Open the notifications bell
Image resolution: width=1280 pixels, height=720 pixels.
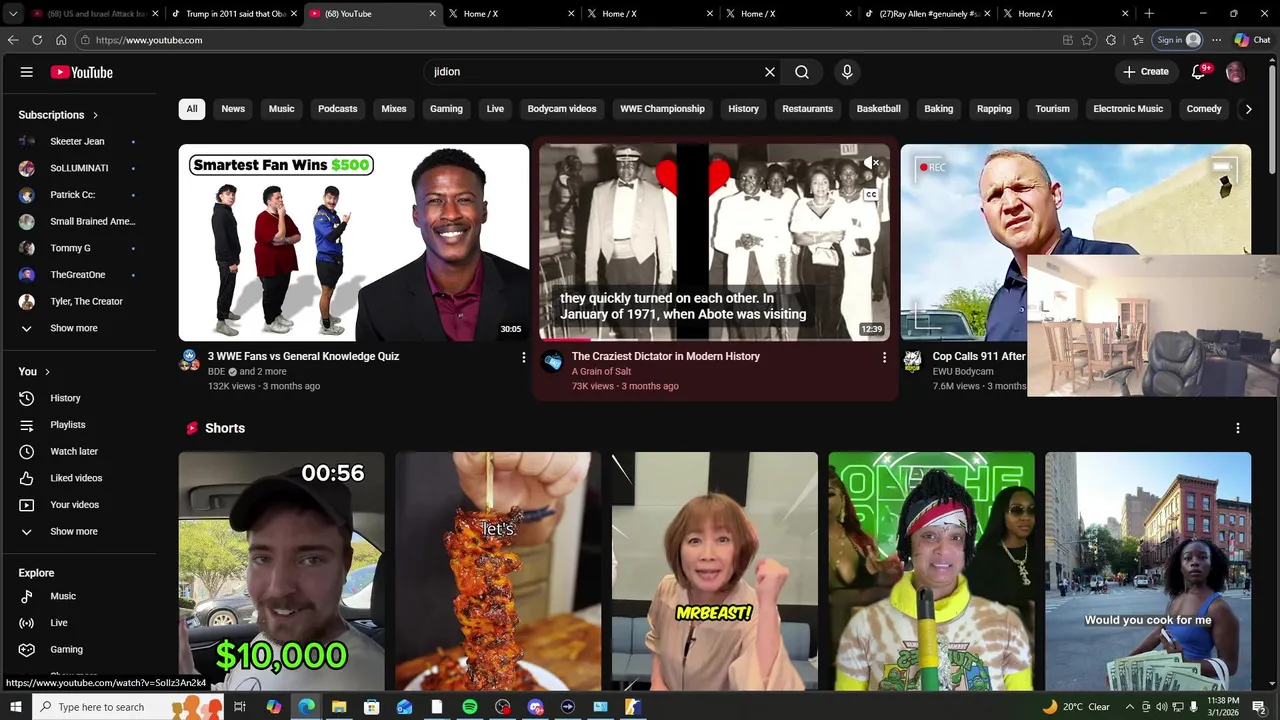tap(1199, 72)
